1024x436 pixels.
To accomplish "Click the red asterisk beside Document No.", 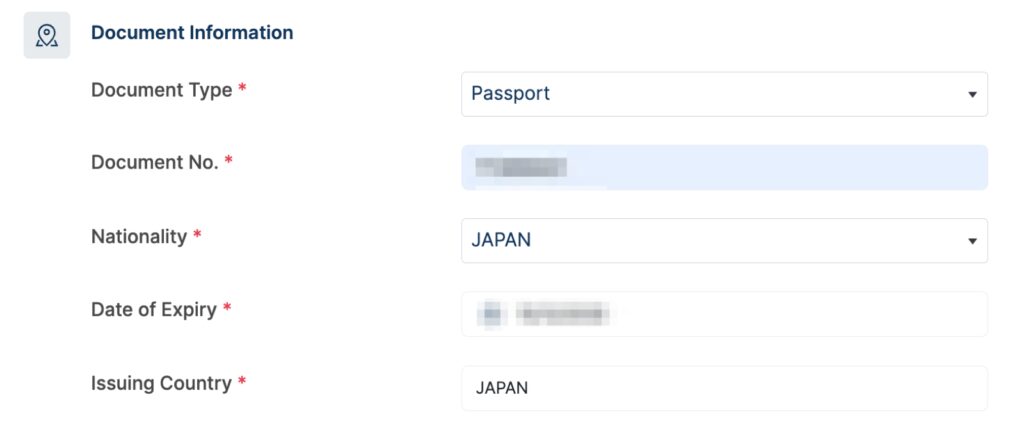I will (229, 161).
